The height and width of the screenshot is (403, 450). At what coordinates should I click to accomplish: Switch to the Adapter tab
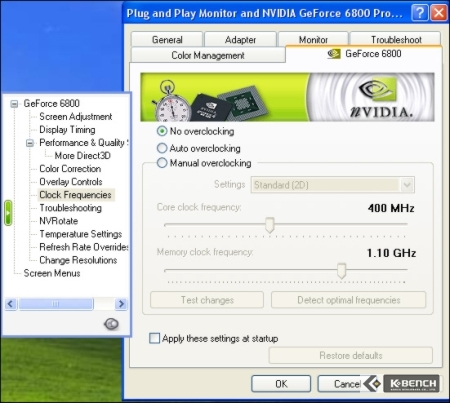pyautogui.click(x=240, y=39)
